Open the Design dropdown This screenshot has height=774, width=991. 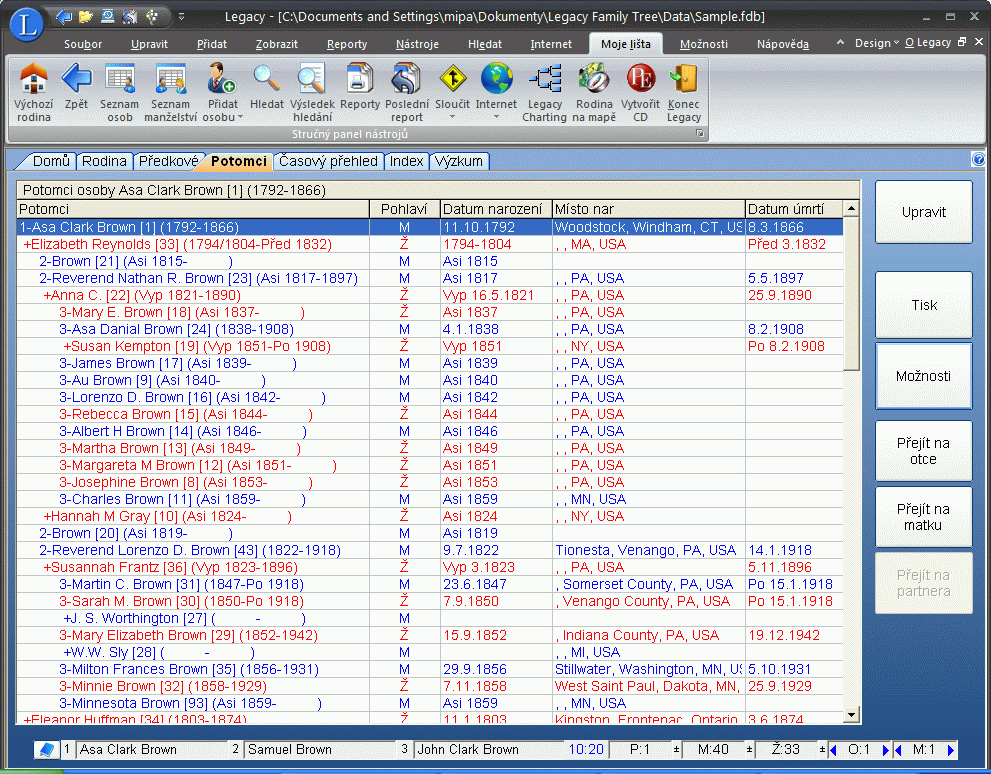877,43
